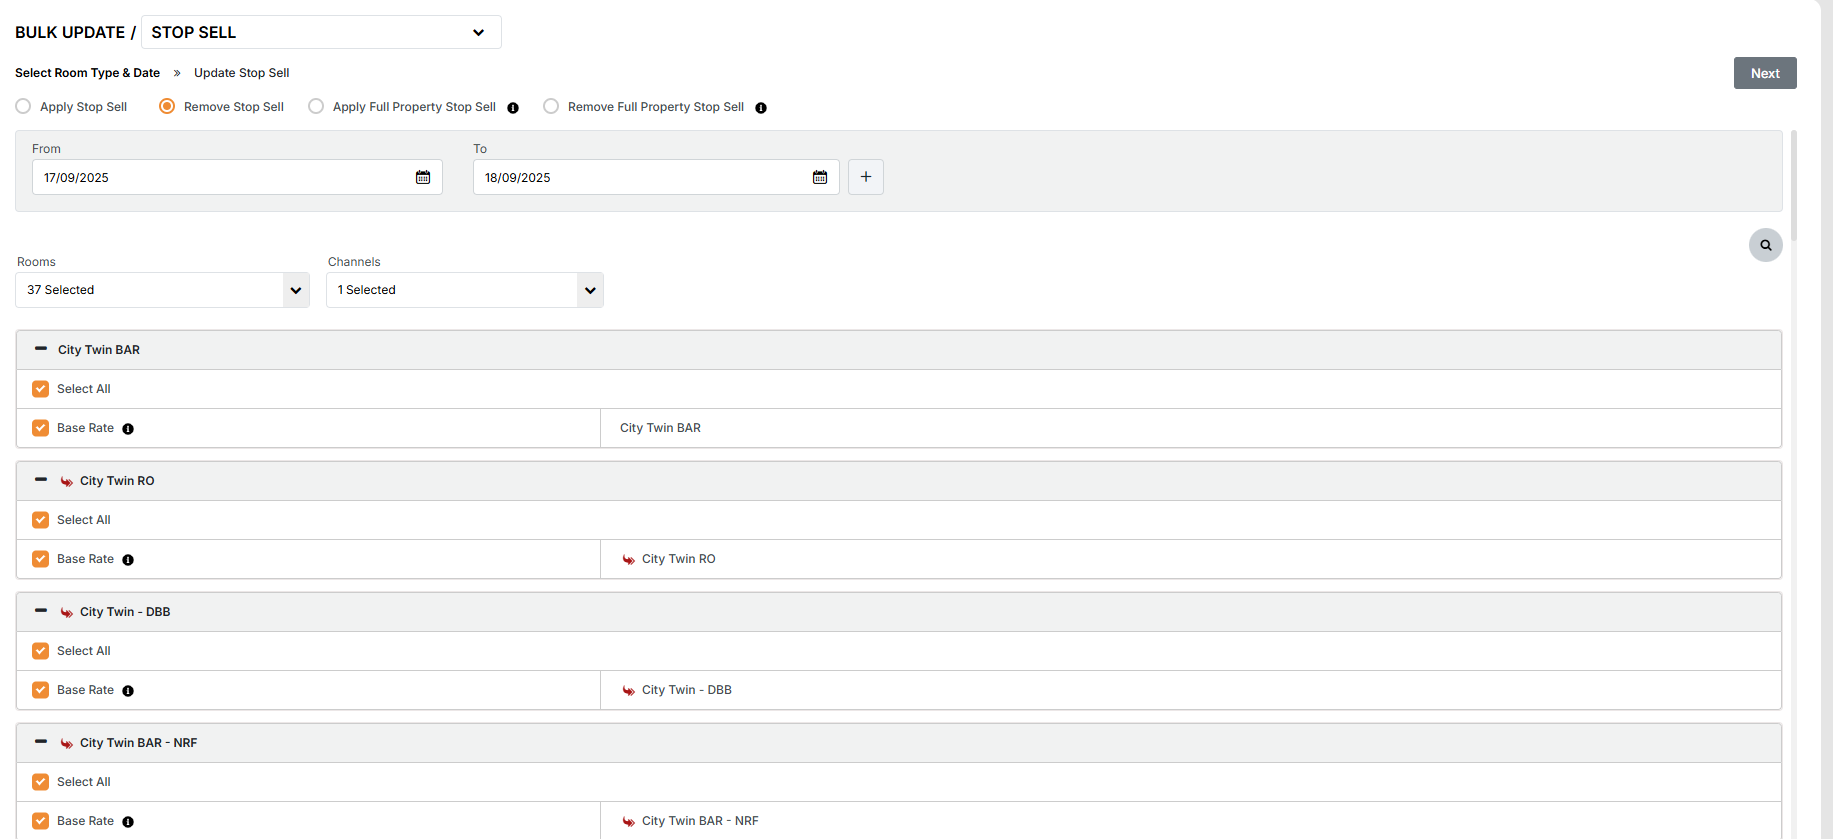Add another date range with plus icon

point(866,177)
